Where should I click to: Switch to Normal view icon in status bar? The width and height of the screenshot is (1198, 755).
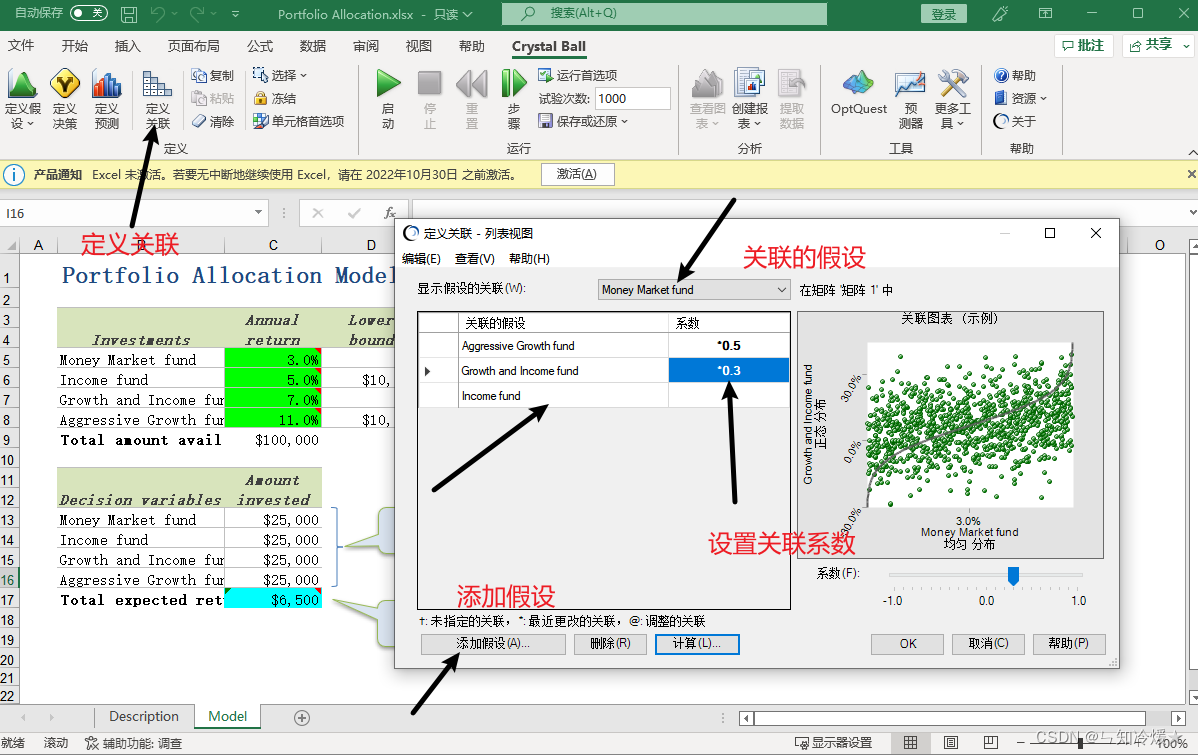coord(911,742)
